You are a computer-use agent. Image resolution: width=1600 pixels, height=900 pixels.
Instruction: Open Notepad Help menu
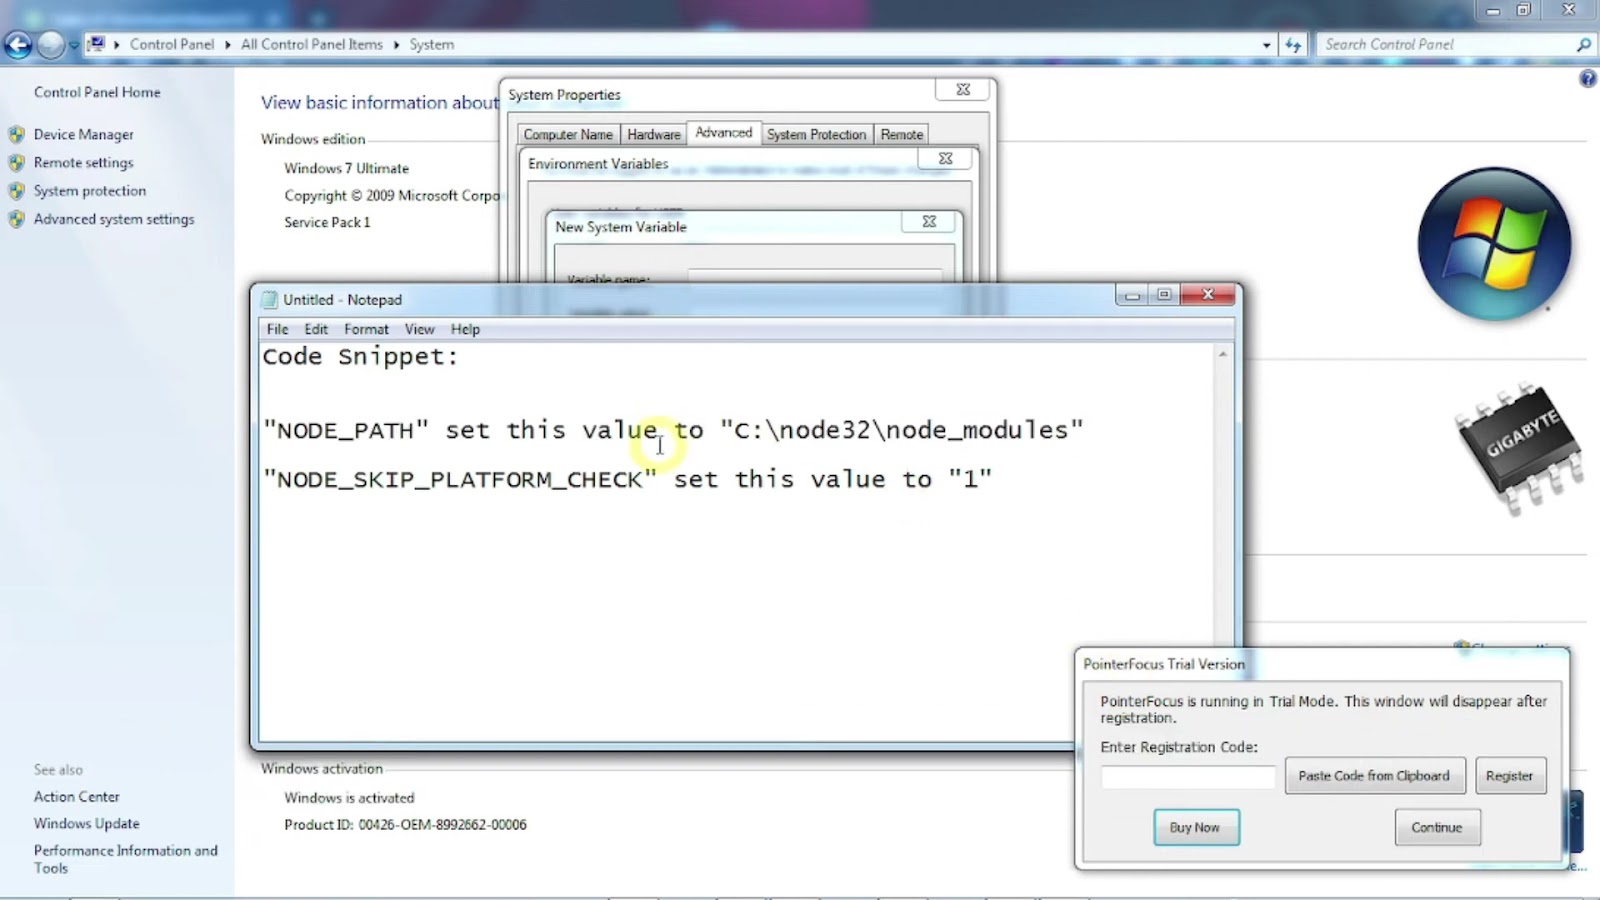coord(465,329)
